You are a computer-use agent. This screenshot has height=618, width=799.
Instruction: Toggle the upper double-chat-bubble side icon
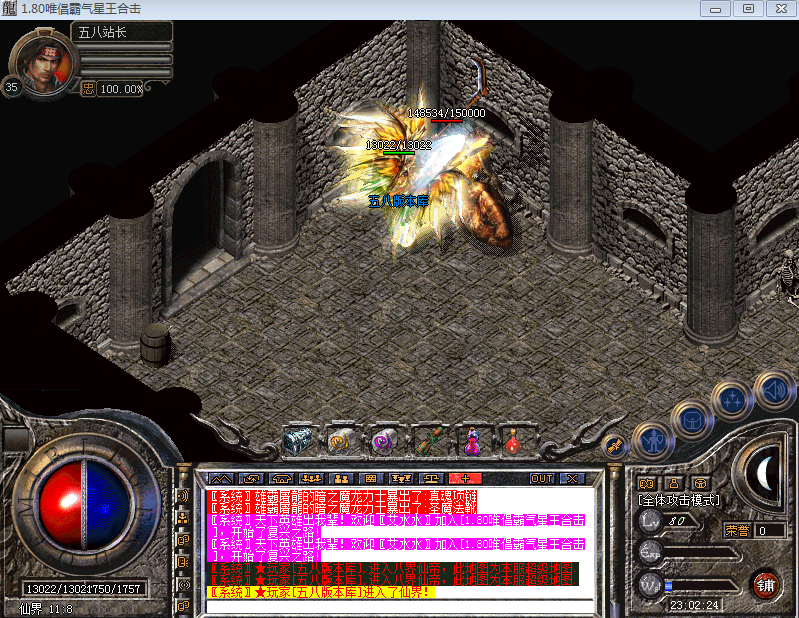tap(183, 540)
